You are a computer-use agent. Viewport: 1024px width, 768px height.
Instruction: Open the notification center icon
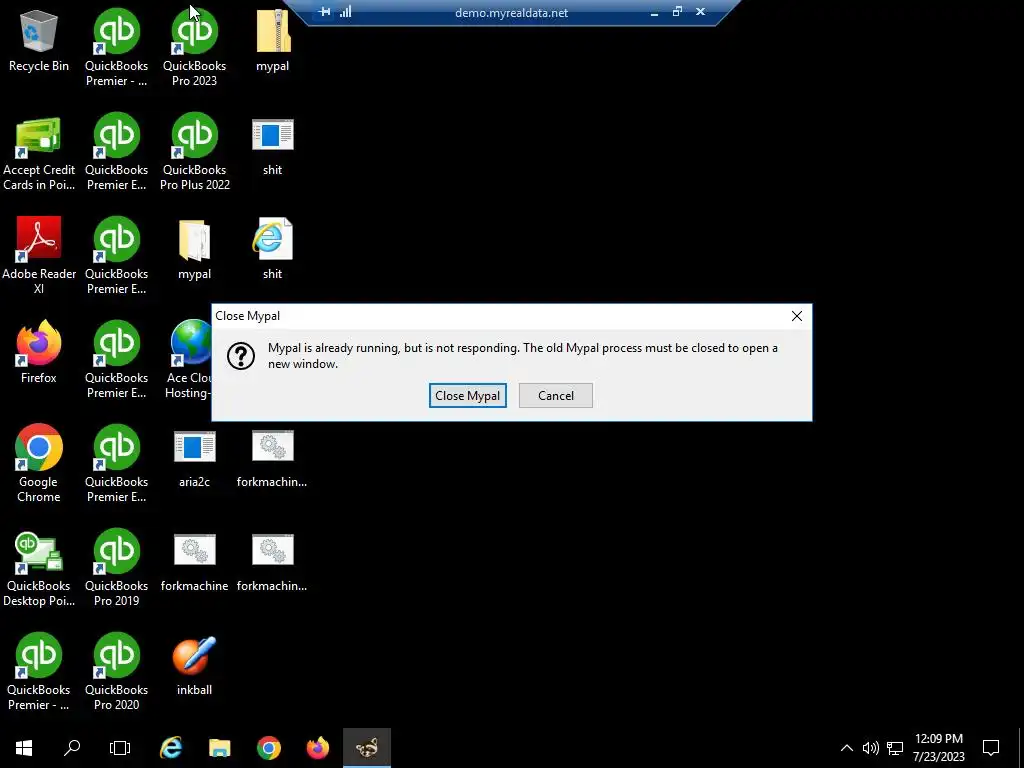991,748
